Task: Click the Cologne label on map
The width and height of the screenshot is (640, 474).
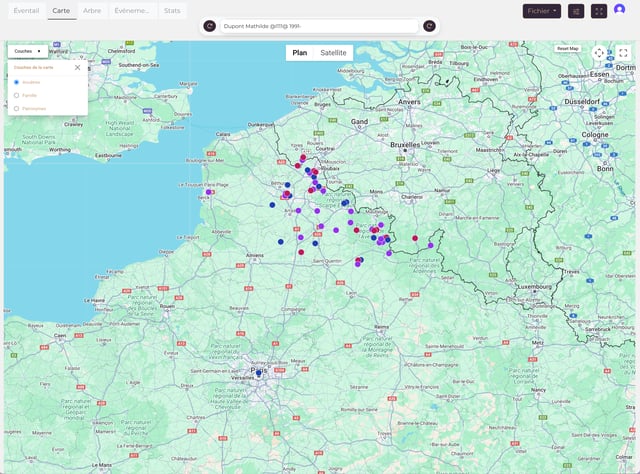Action: (x=595, y=134)
